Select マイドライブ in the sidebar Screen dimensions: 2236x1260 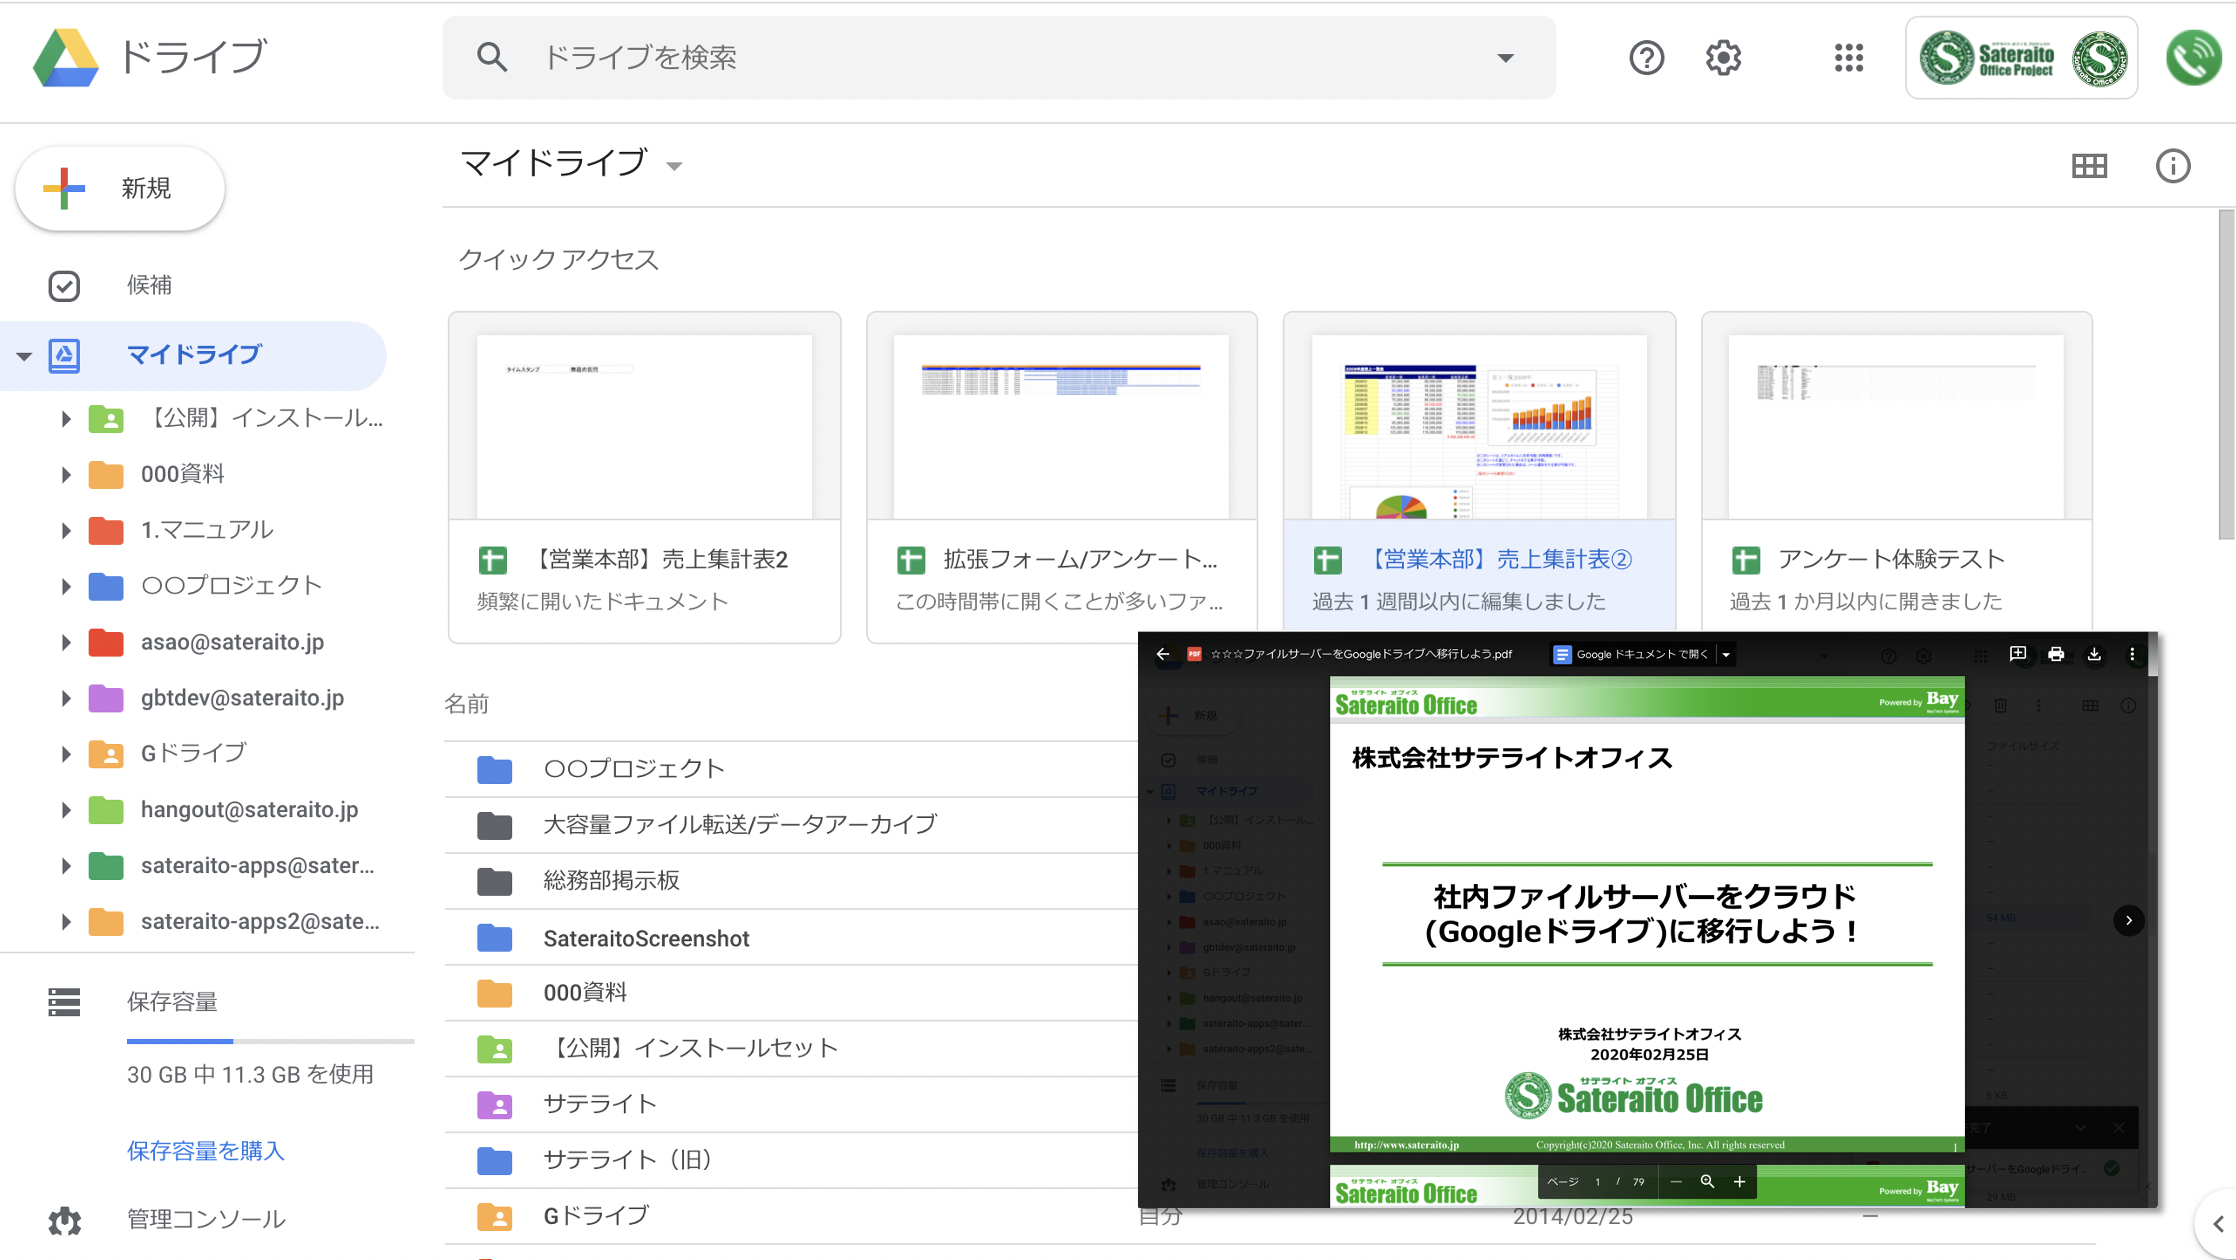point(193,355)
